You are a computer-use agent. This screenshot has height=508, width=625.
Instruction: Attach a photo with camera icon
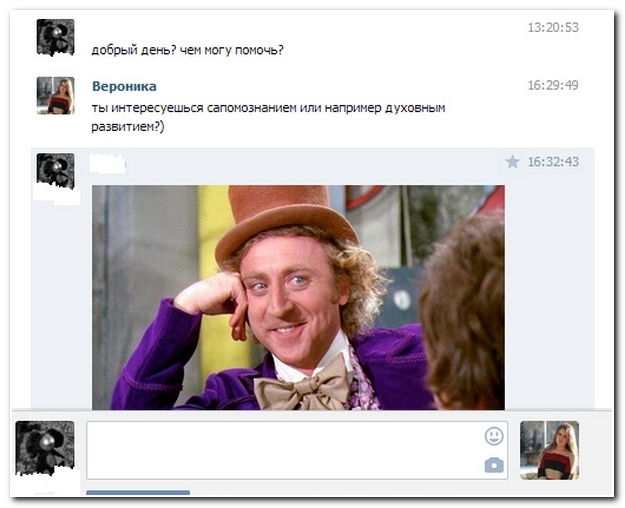494,465
